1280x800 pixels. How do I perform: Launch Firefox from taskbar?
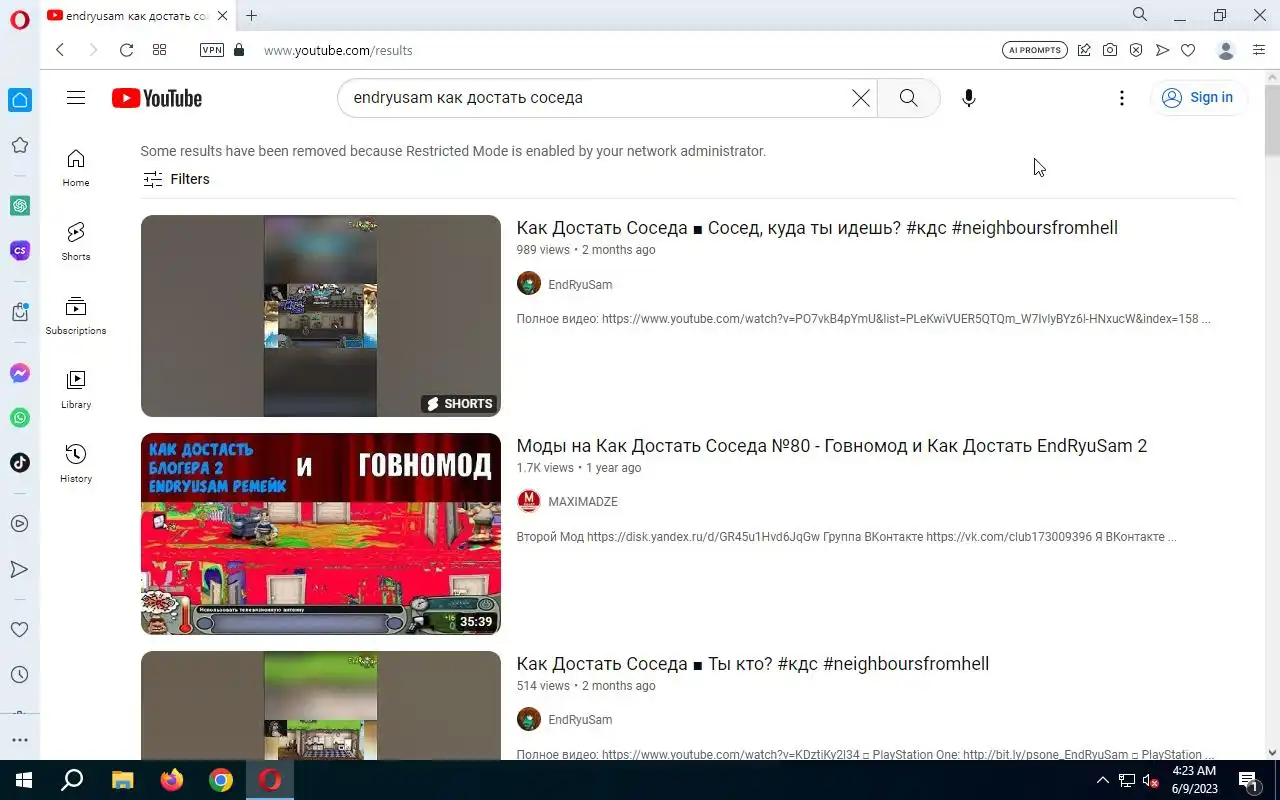172,780
